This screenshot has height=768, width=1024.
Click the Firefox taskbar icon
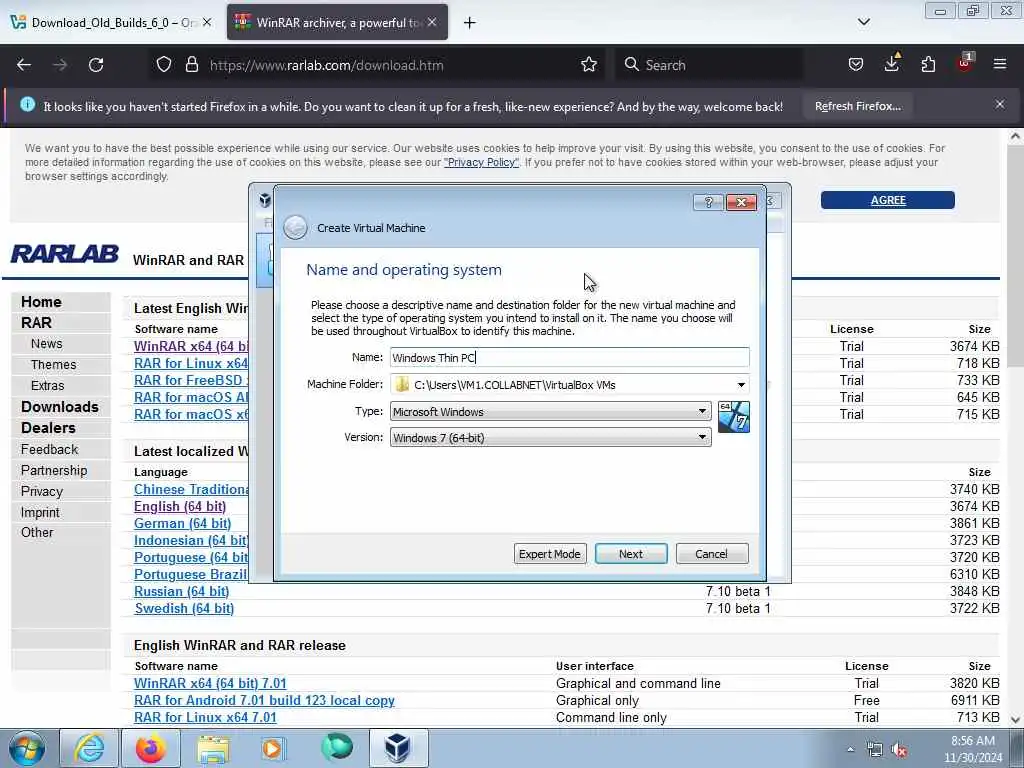pyautogui.click(x=150, y=748)
